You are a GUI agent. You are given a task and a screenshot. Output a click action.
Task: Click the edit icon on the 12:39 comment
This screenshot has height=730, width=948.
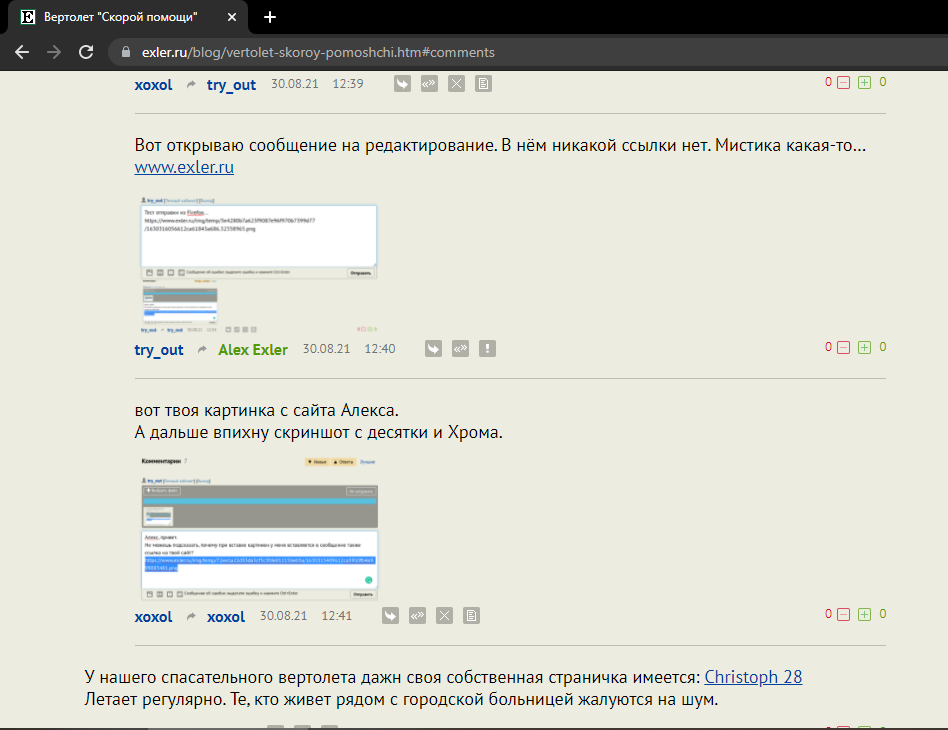pyautogui.click(x=484, y=84)
